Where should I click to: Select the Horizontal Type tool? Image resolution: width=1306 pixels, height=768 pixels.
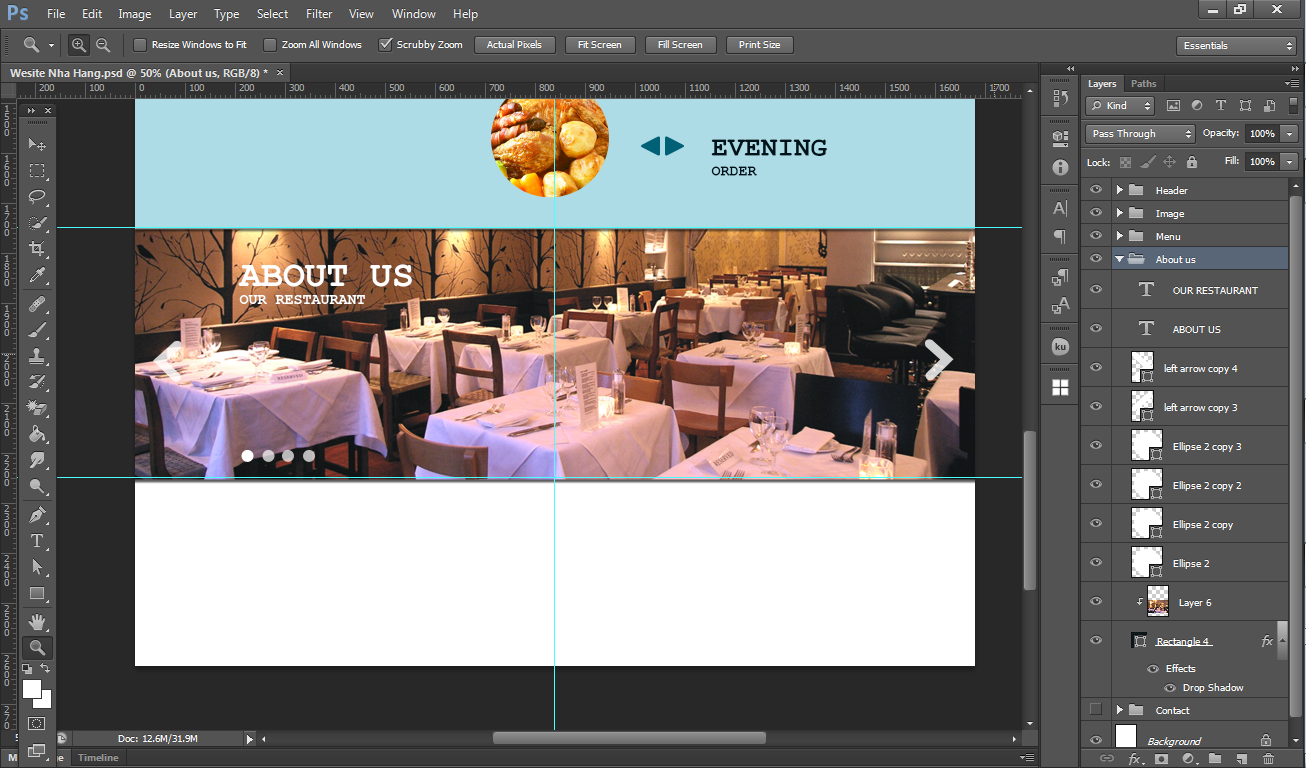[x=37, y=540]
